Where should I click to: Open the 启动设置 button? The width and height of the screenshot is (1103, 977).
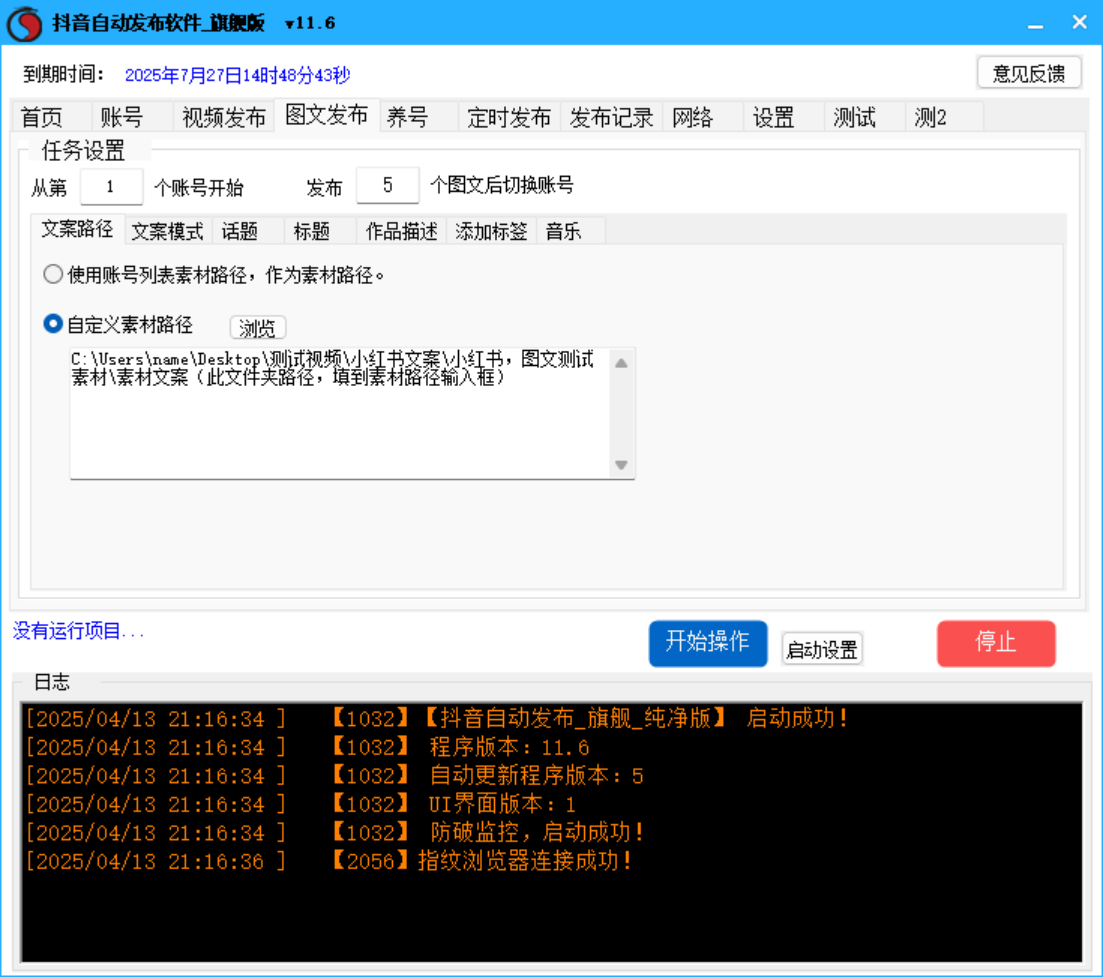click(x=822, y=649)
